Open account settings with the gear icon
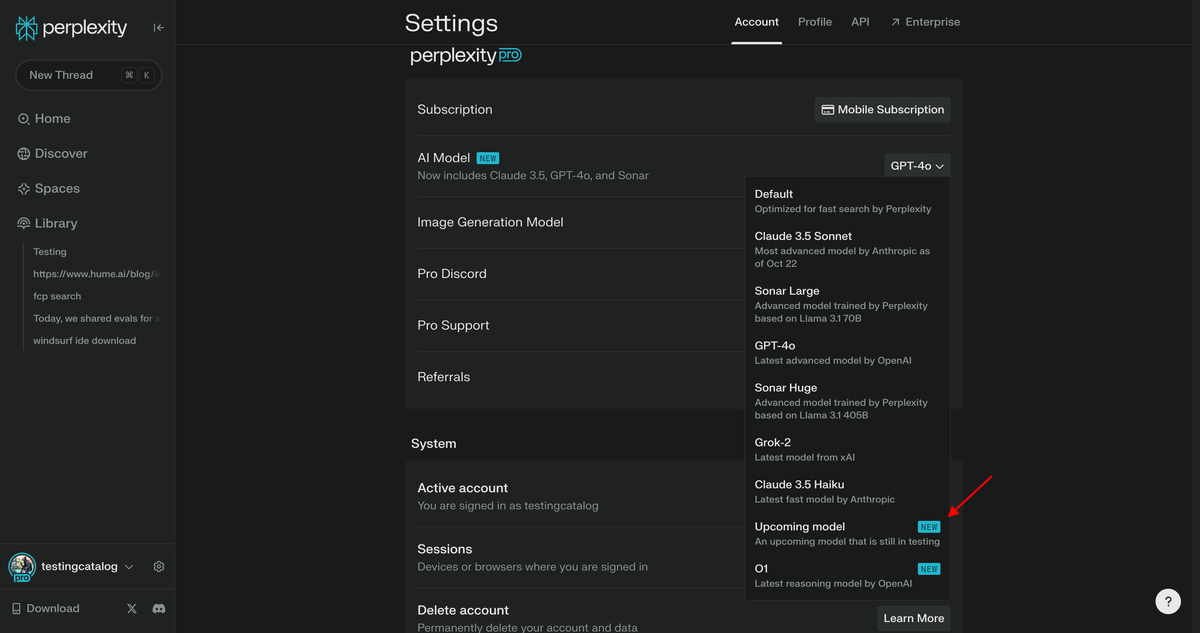The image size is (1200, 633). click(x=158, y=566)
